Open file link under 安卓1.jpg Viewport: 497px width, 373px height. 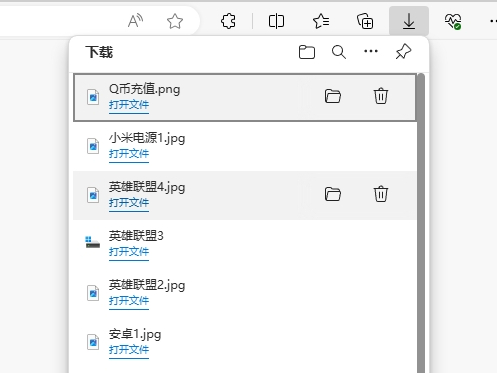129,350
